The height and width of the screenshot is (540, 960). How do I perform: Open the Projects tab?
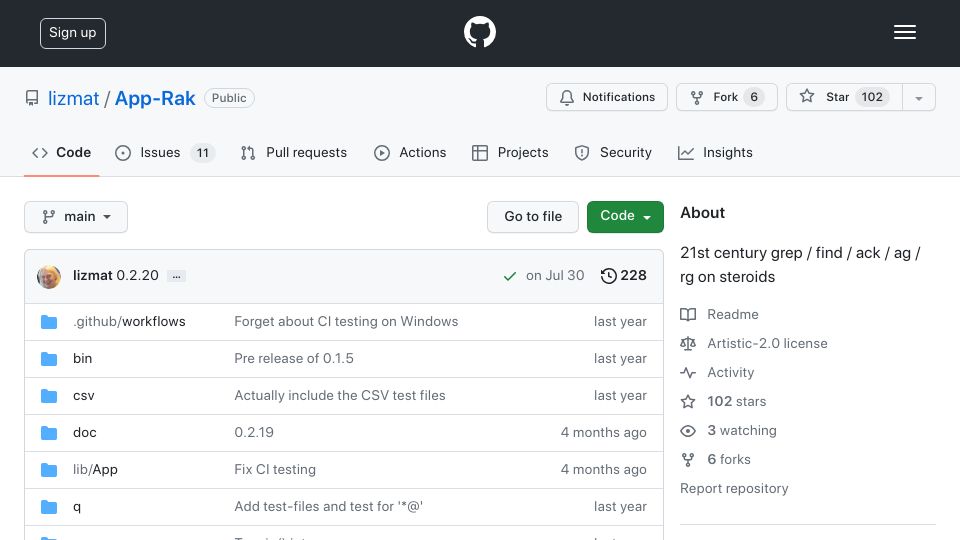[x=510, y=152]
